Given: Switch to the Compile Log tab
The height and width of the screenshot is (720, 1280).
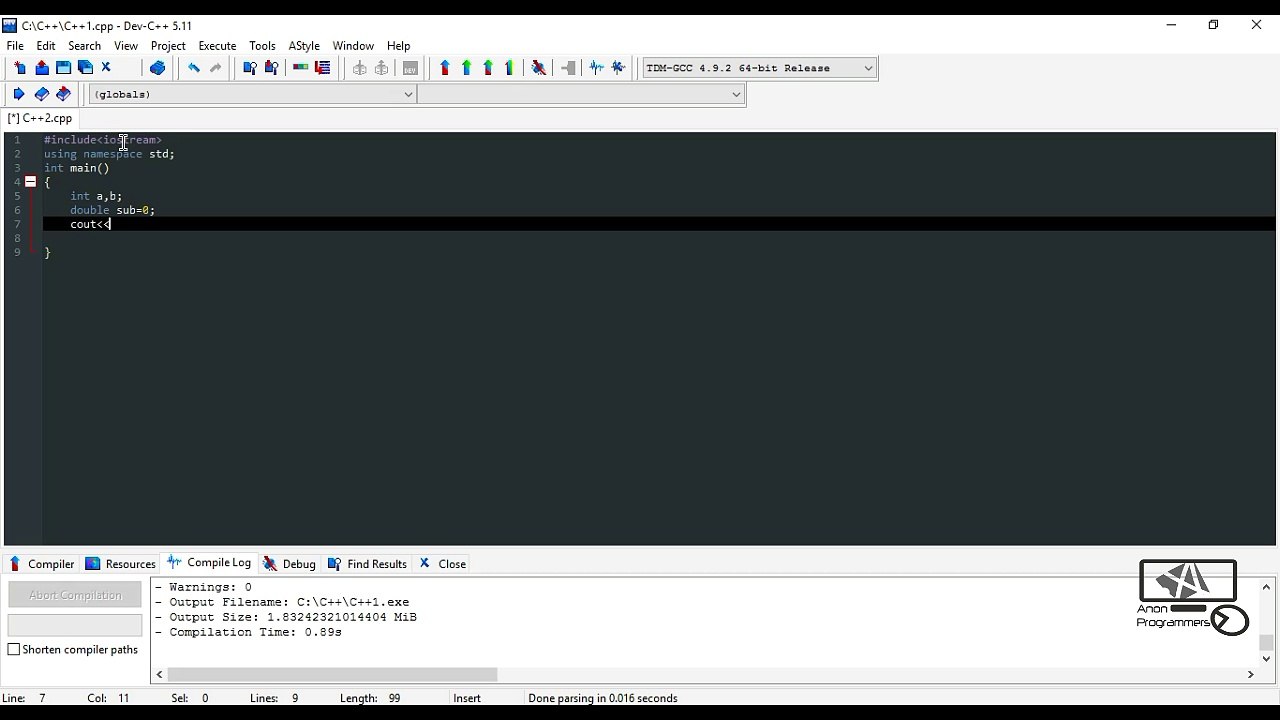Looking at the screenshot, I should click(210, 563).
